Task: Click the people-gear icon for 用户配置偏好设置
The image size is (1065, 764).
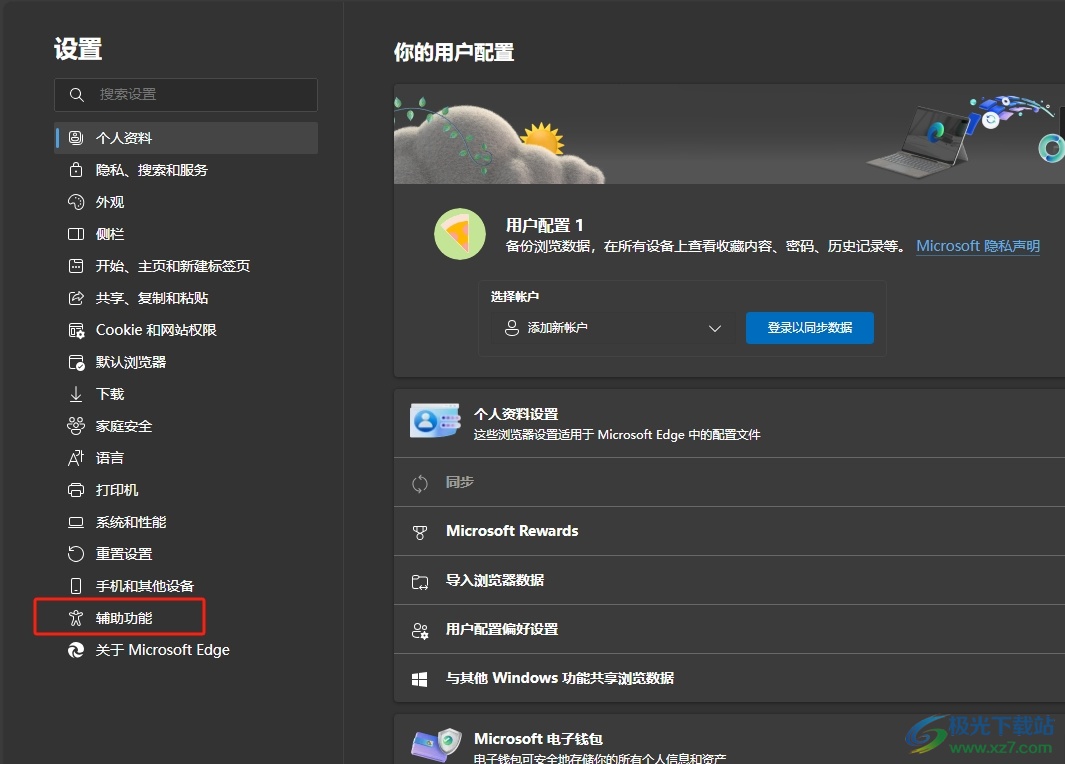Action: [420, 631]
